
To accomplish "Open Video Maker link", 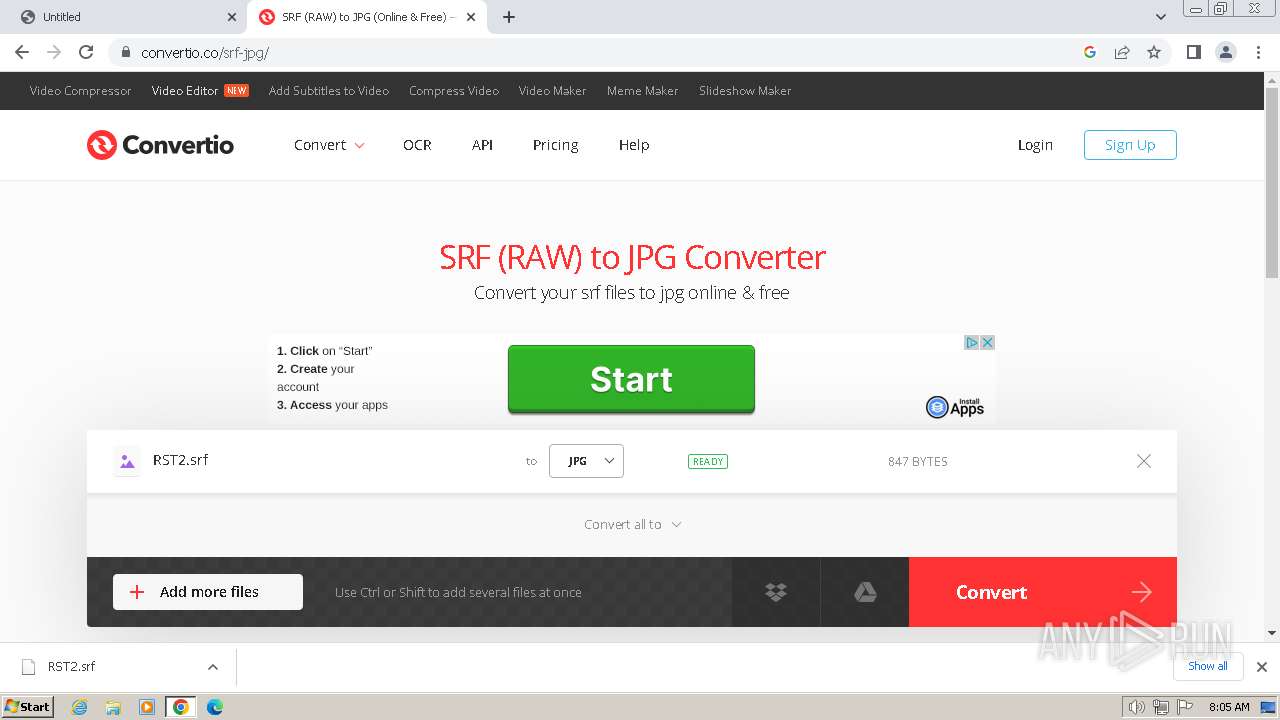I will (552, 91).
